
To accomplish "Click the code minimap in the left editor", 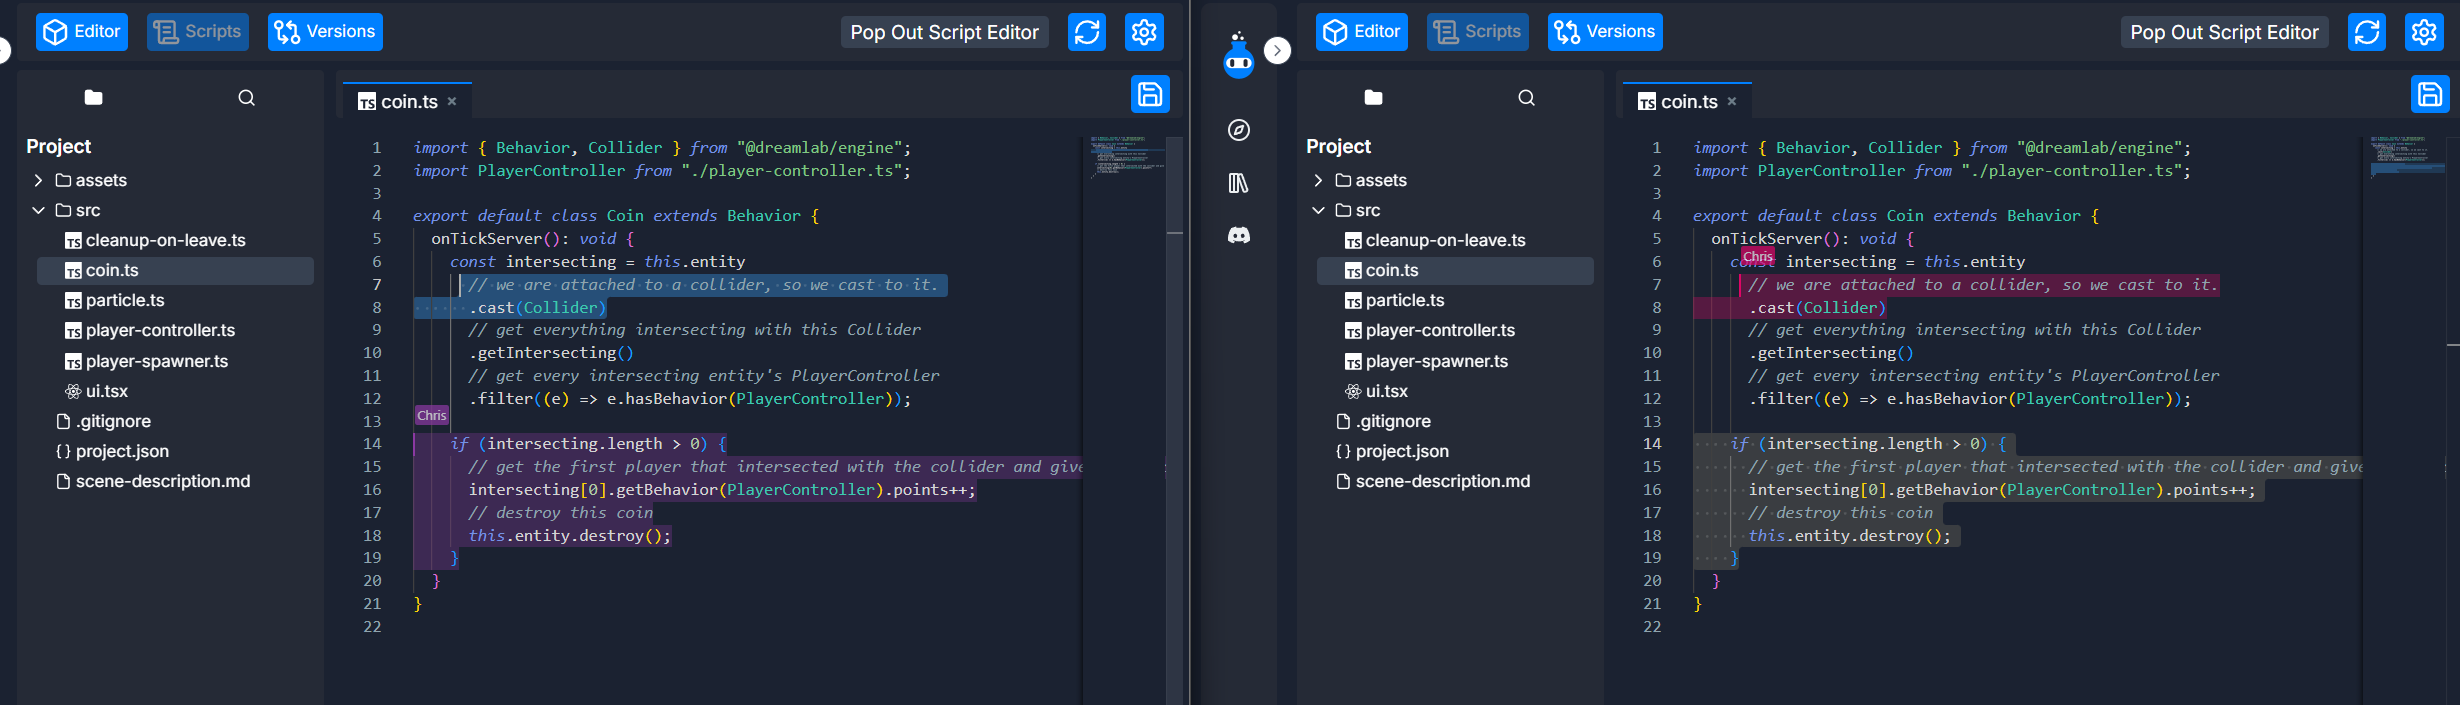I will 1126,158.
